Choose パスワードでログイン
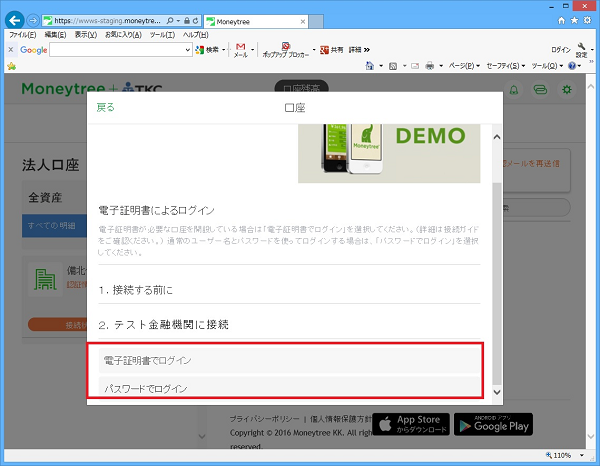 [x=289, y=387]
